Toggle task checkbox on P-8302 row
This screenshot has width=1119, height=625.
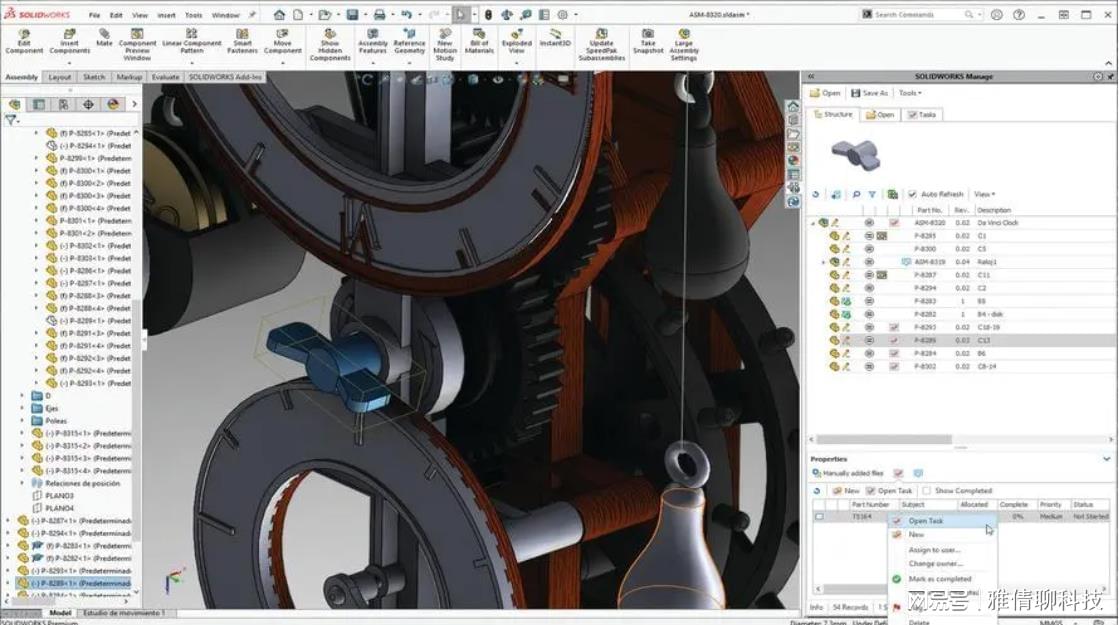(894, 367)
